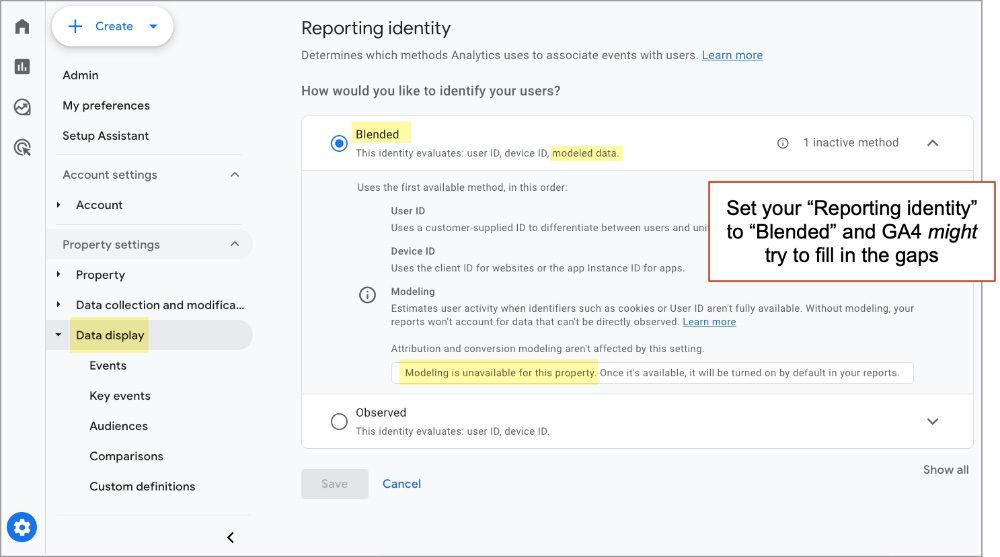Click the 'Property settings' label
The height and width of the screenshot is (557, 1000).
111,244
